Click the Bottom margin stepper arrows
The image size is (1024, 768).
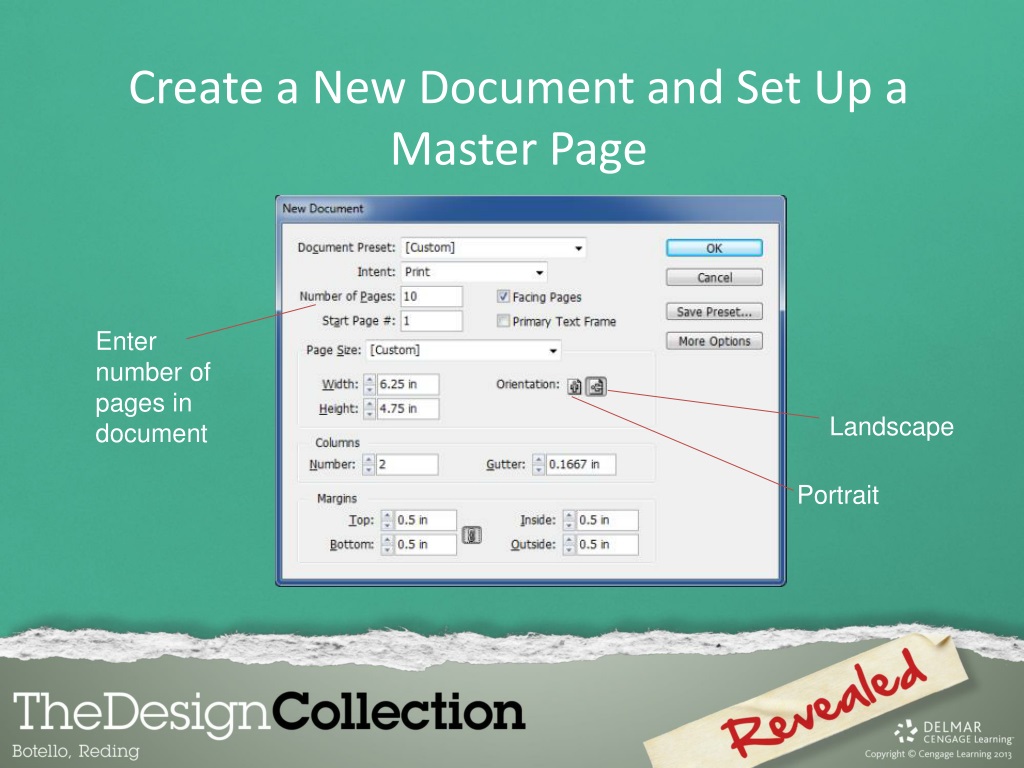[x=387, y=544]
